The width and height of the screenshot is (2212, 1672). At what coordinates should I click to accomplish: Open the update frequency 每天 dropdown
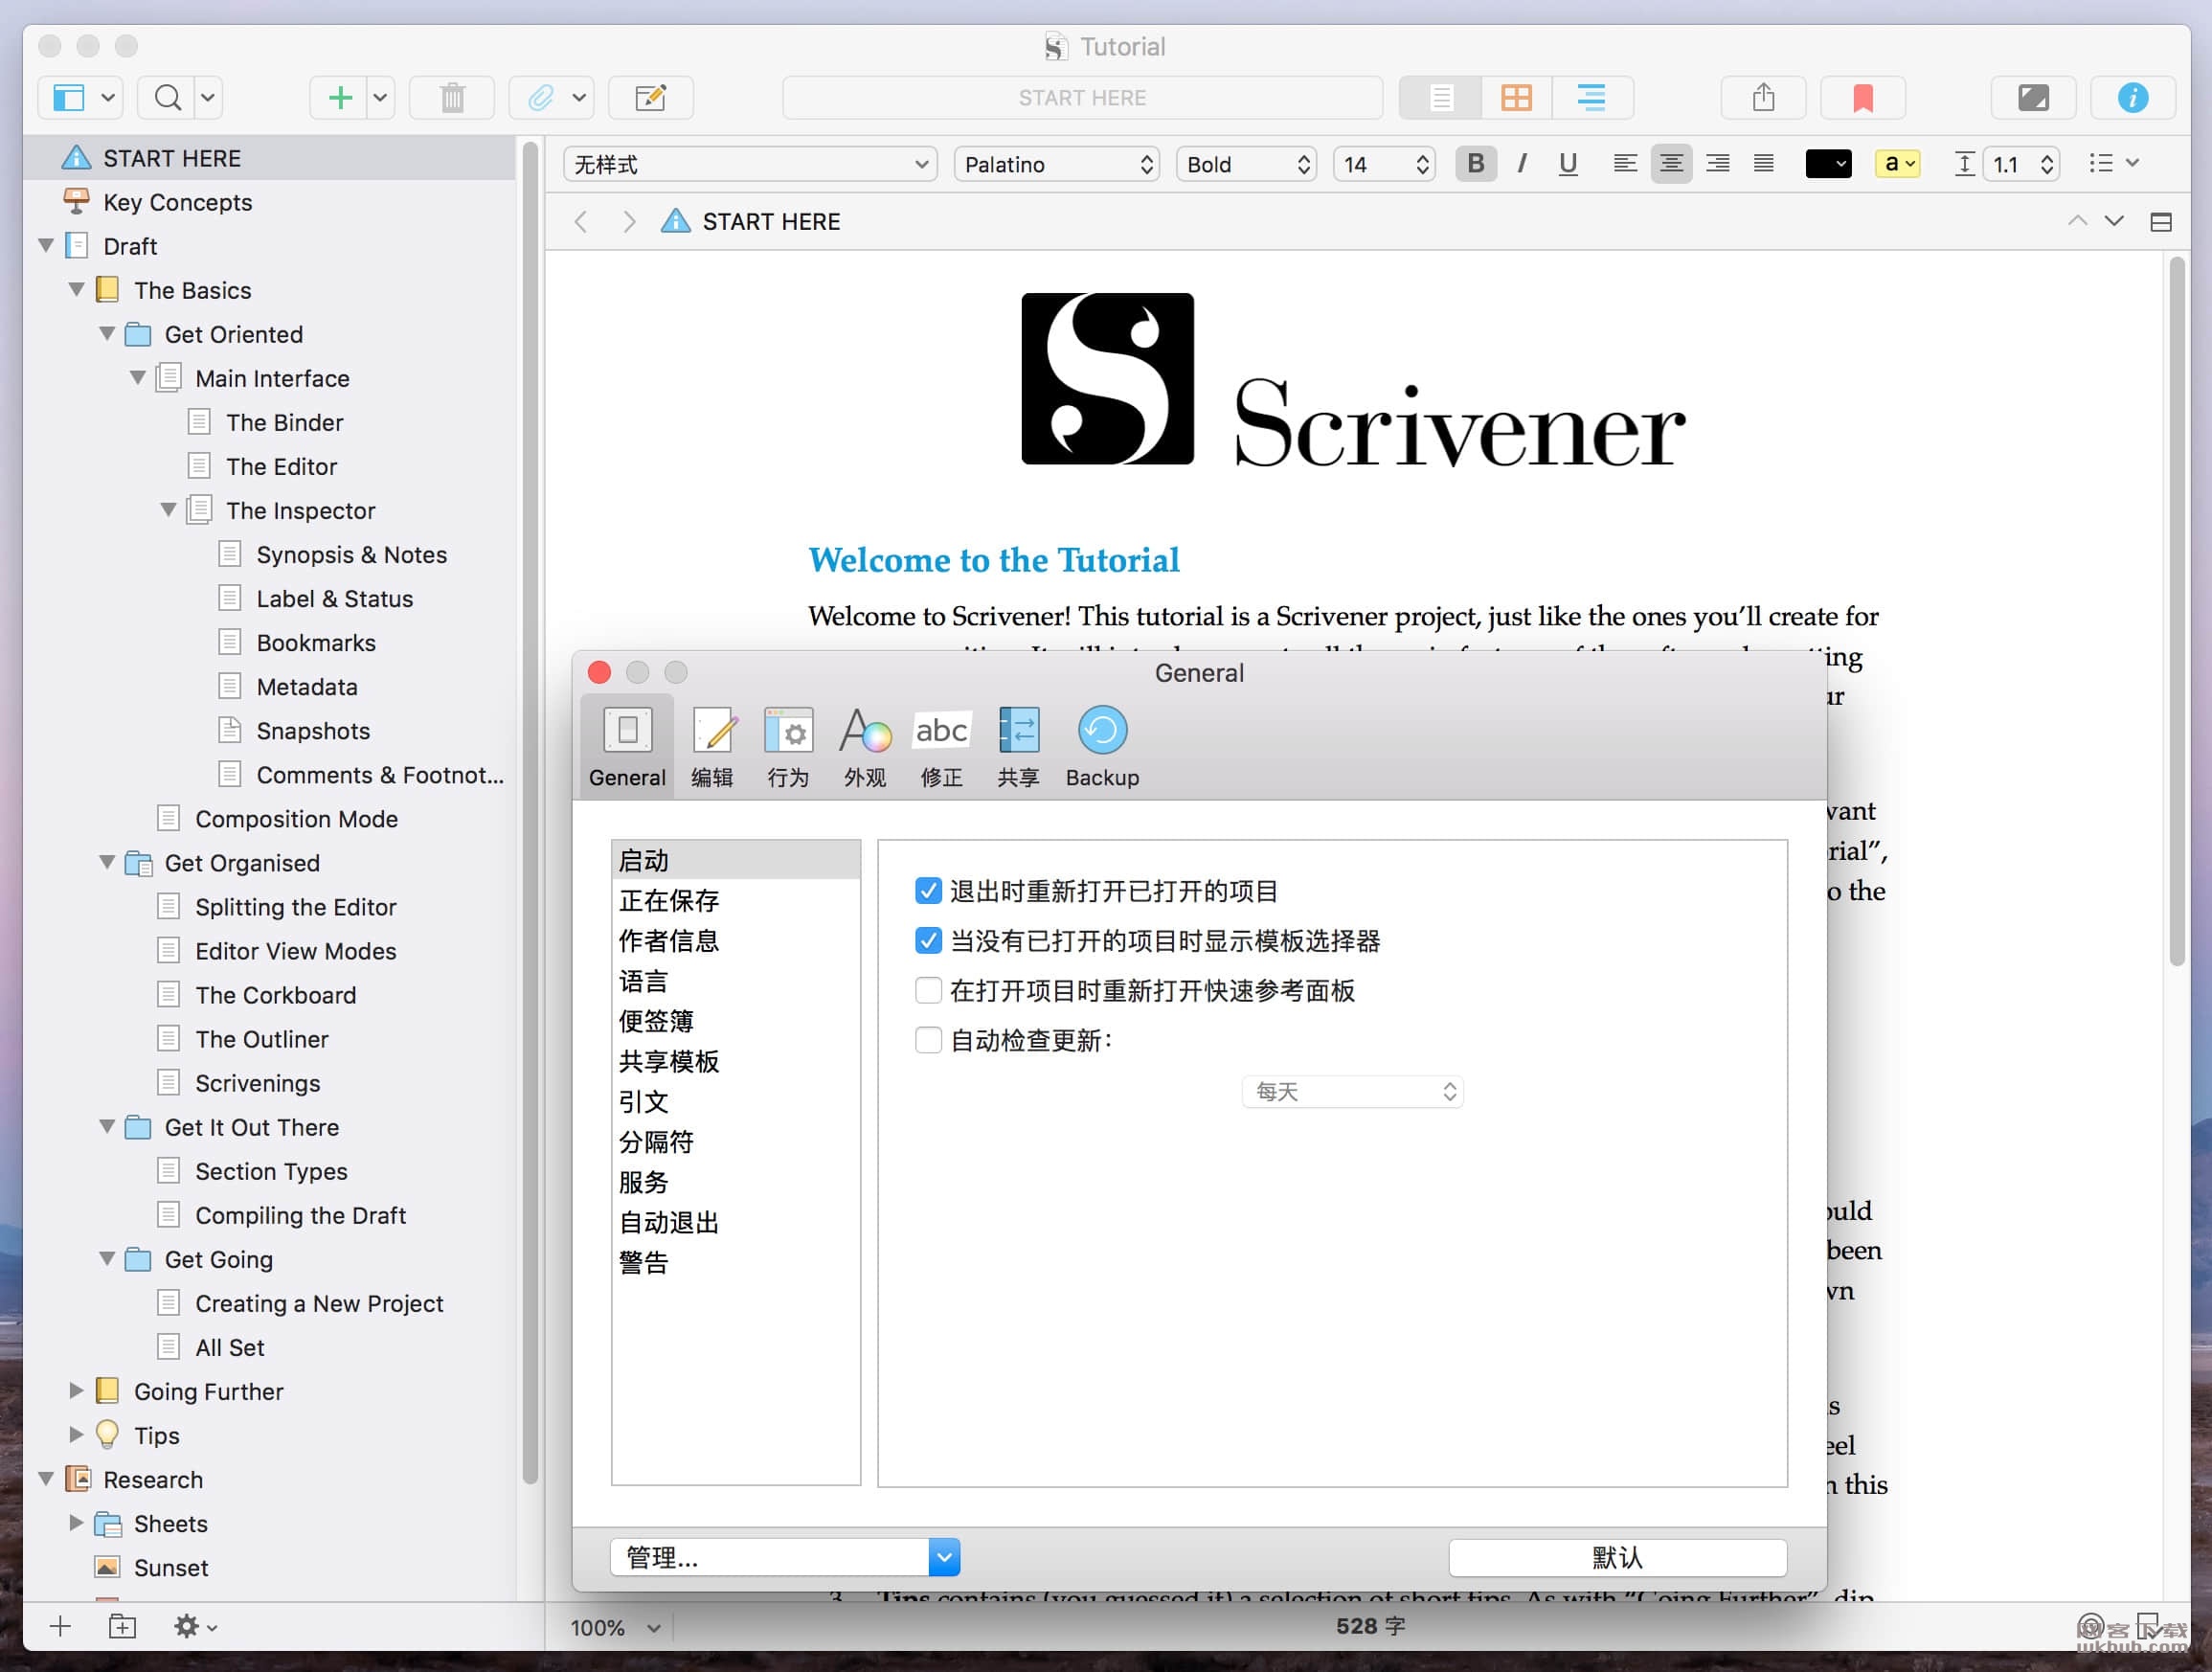1353,1091
